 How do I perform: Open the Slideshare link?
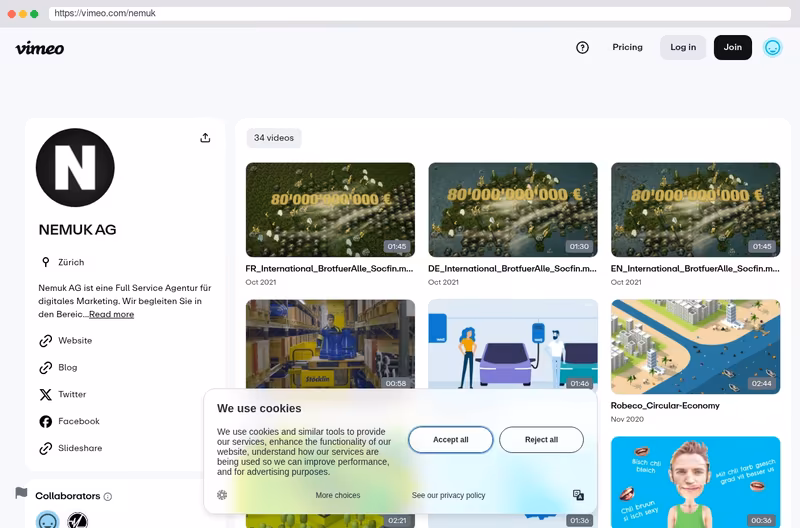coord(80,448)
